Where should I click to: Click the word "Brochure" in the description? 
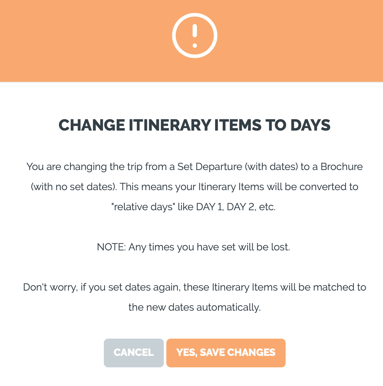tap(342, 167)
